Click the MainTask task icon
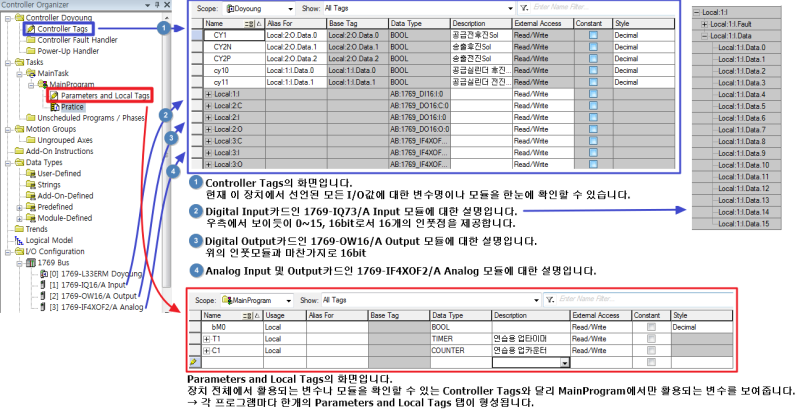 point(31,73)
